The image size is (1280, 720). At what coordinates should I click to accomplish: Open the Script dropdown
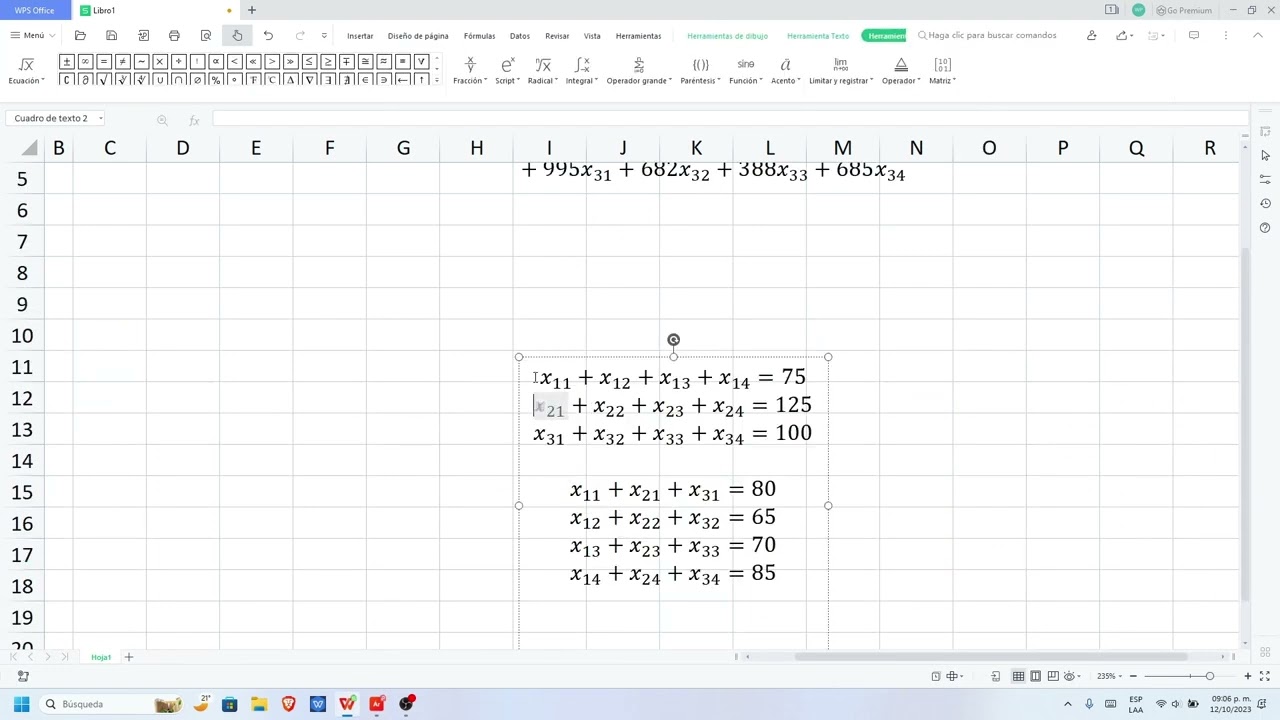coord(507,71)
